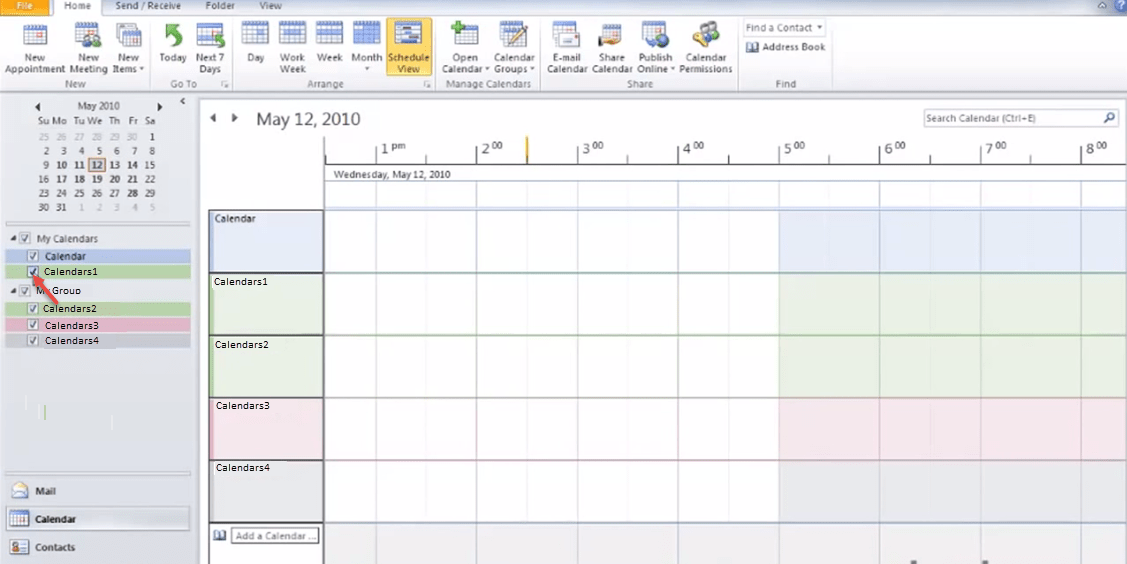Select Schedule View arrangement
Image resolution: width=1127 pixels, height=564 pixels.
point(408,47)
